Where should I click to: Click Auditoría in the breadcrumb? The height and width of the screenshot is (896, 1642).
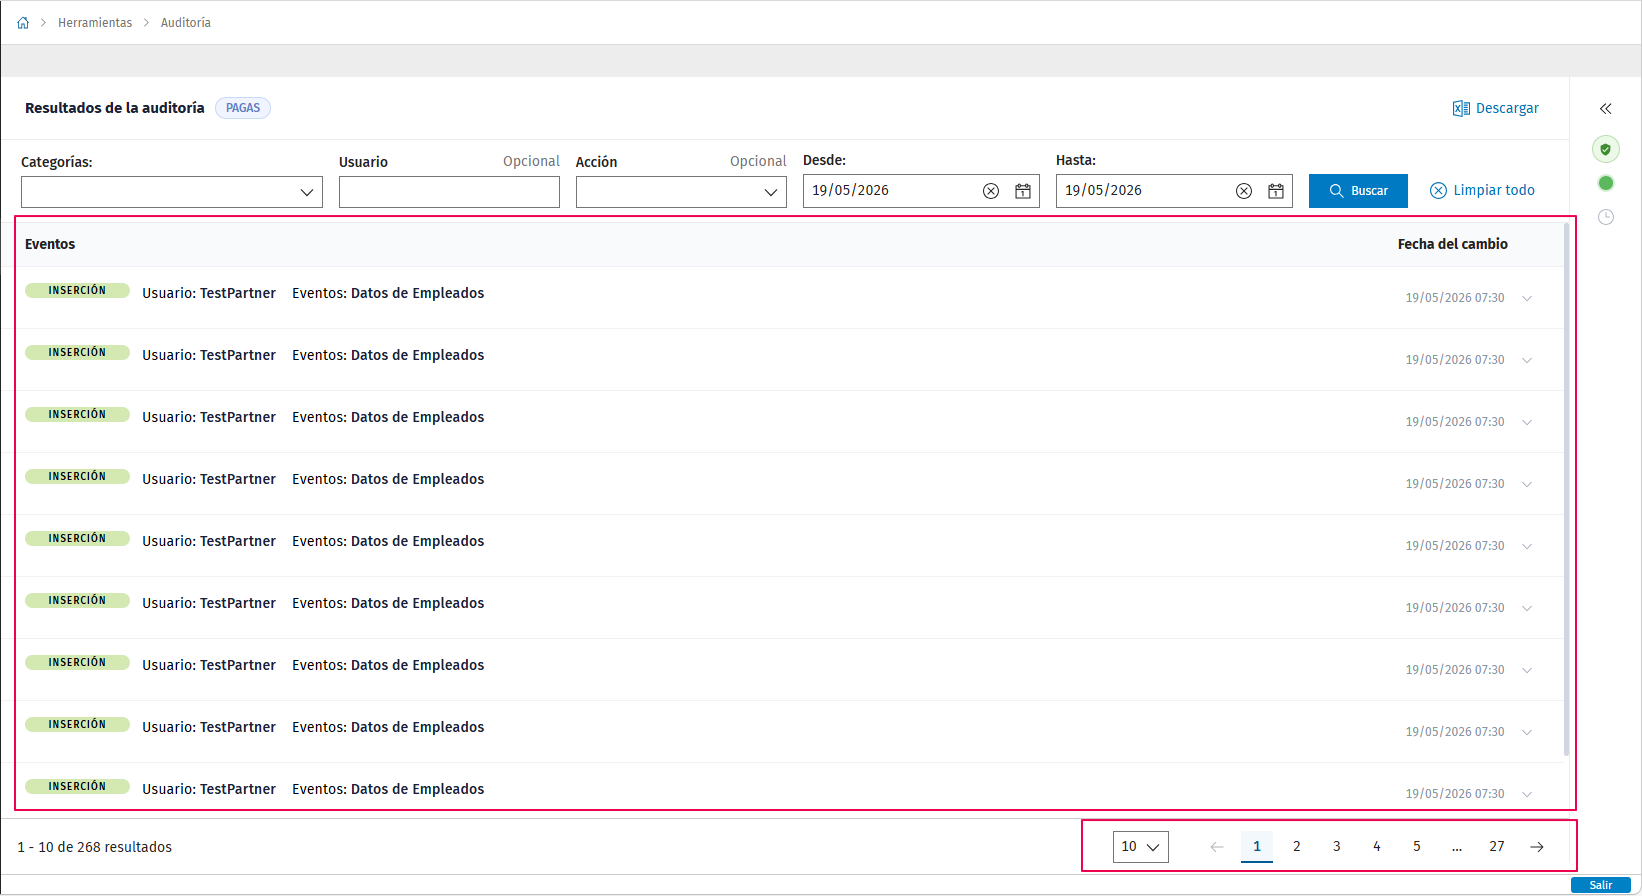click(186, 23)
